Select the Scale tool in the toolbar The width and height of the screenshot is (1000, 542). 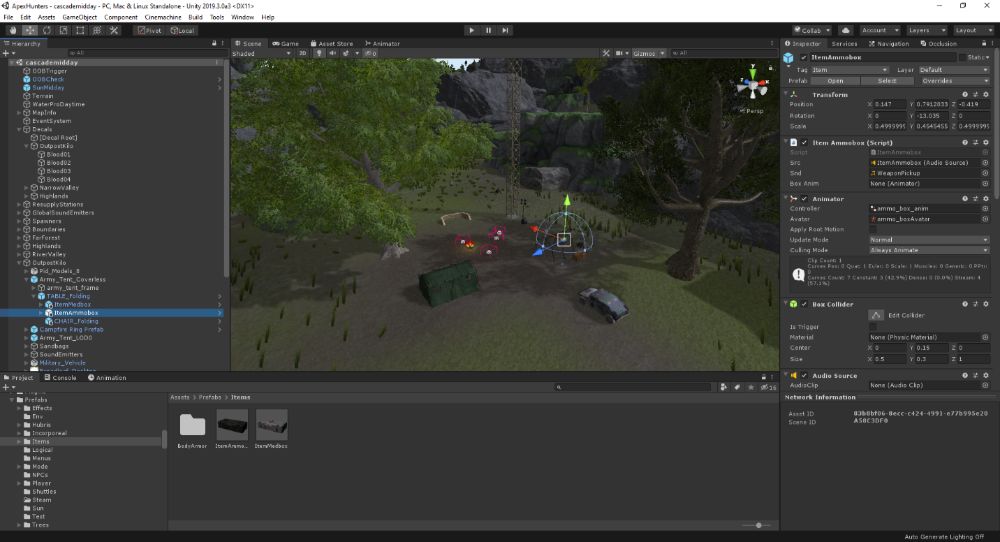tap(64, 30)
